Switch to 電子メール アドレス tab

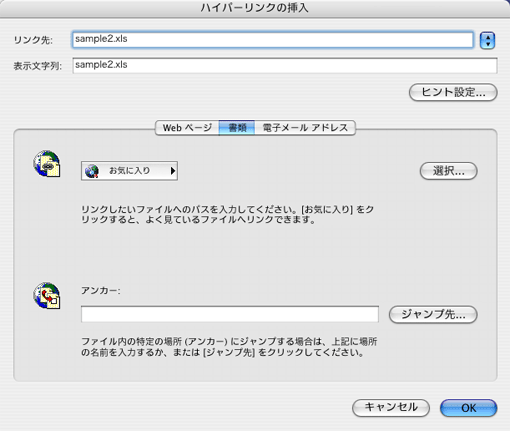pos(305,128)
